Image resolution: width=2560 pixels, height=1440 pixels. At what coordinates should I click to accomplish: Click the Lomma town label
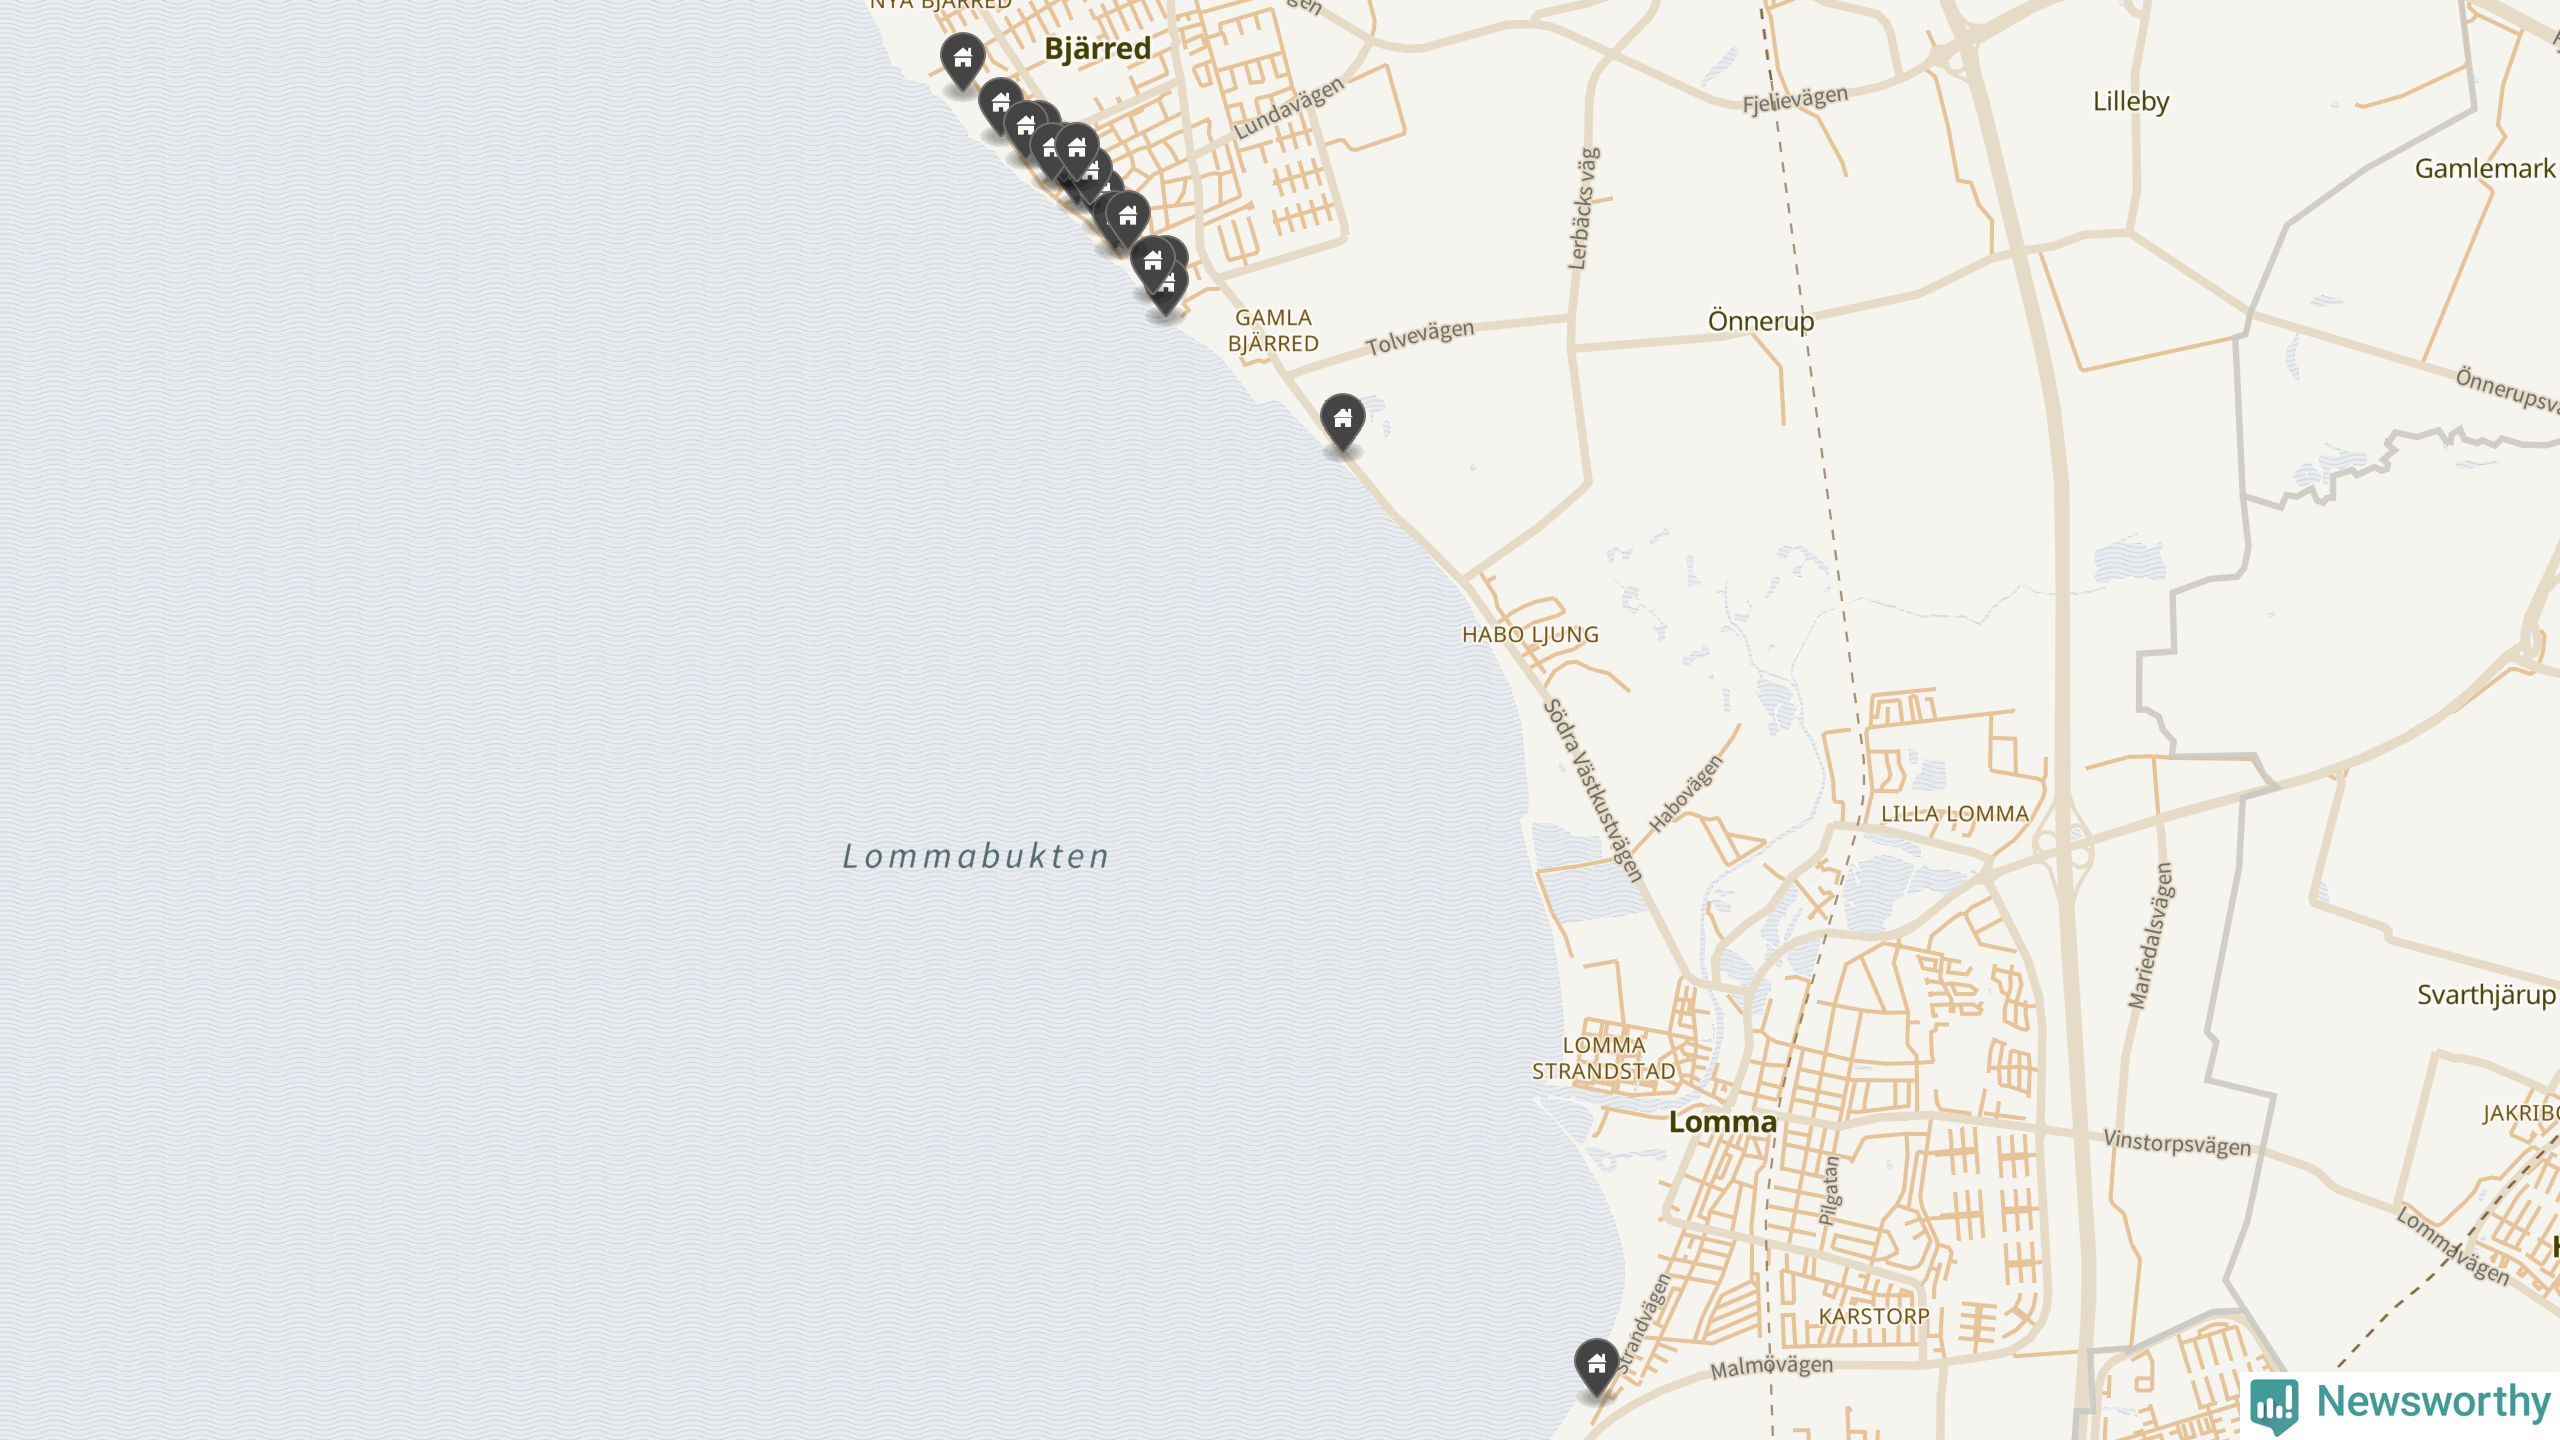pos(1723,1122)
